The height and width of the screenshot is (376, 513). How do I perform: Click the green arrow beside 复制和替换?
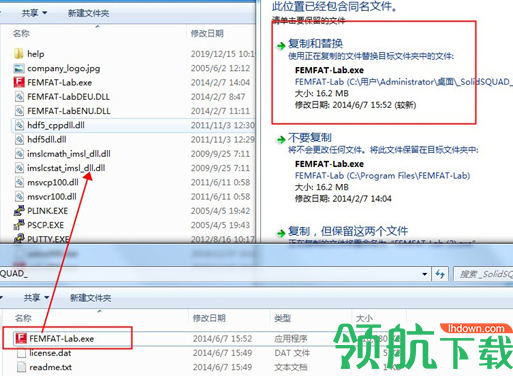coord(281,45)
